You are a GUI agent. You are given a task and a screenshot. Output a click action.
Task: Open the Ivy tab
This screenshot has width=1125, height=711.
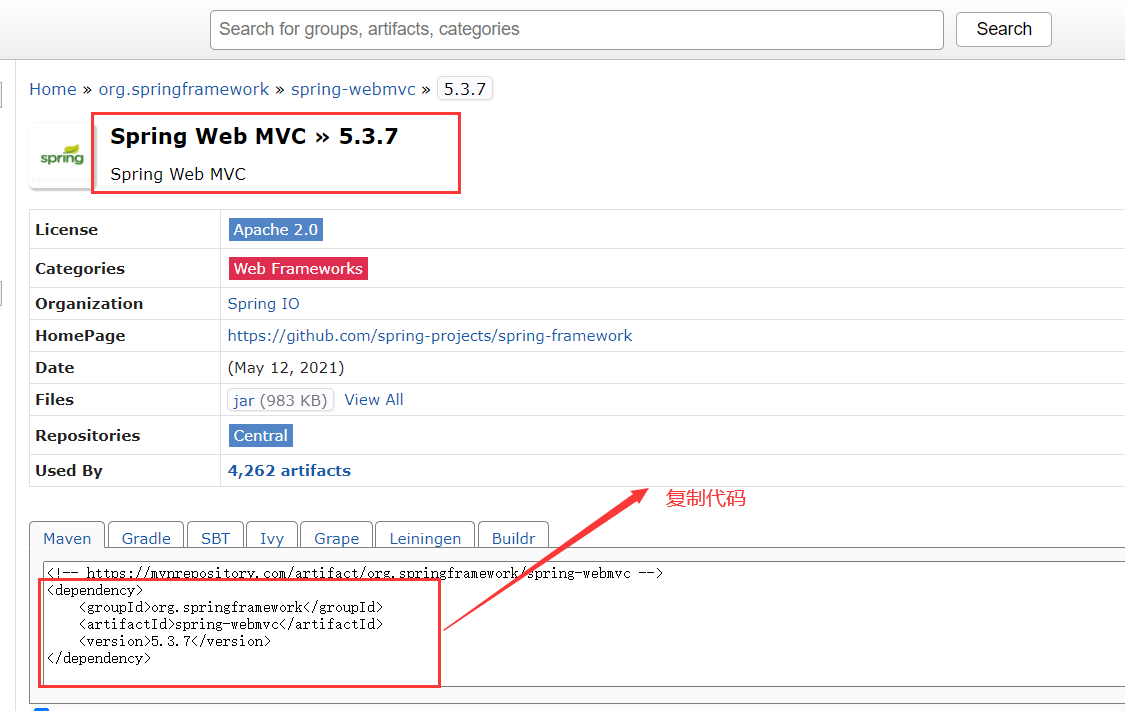click(x=271, y=538)
